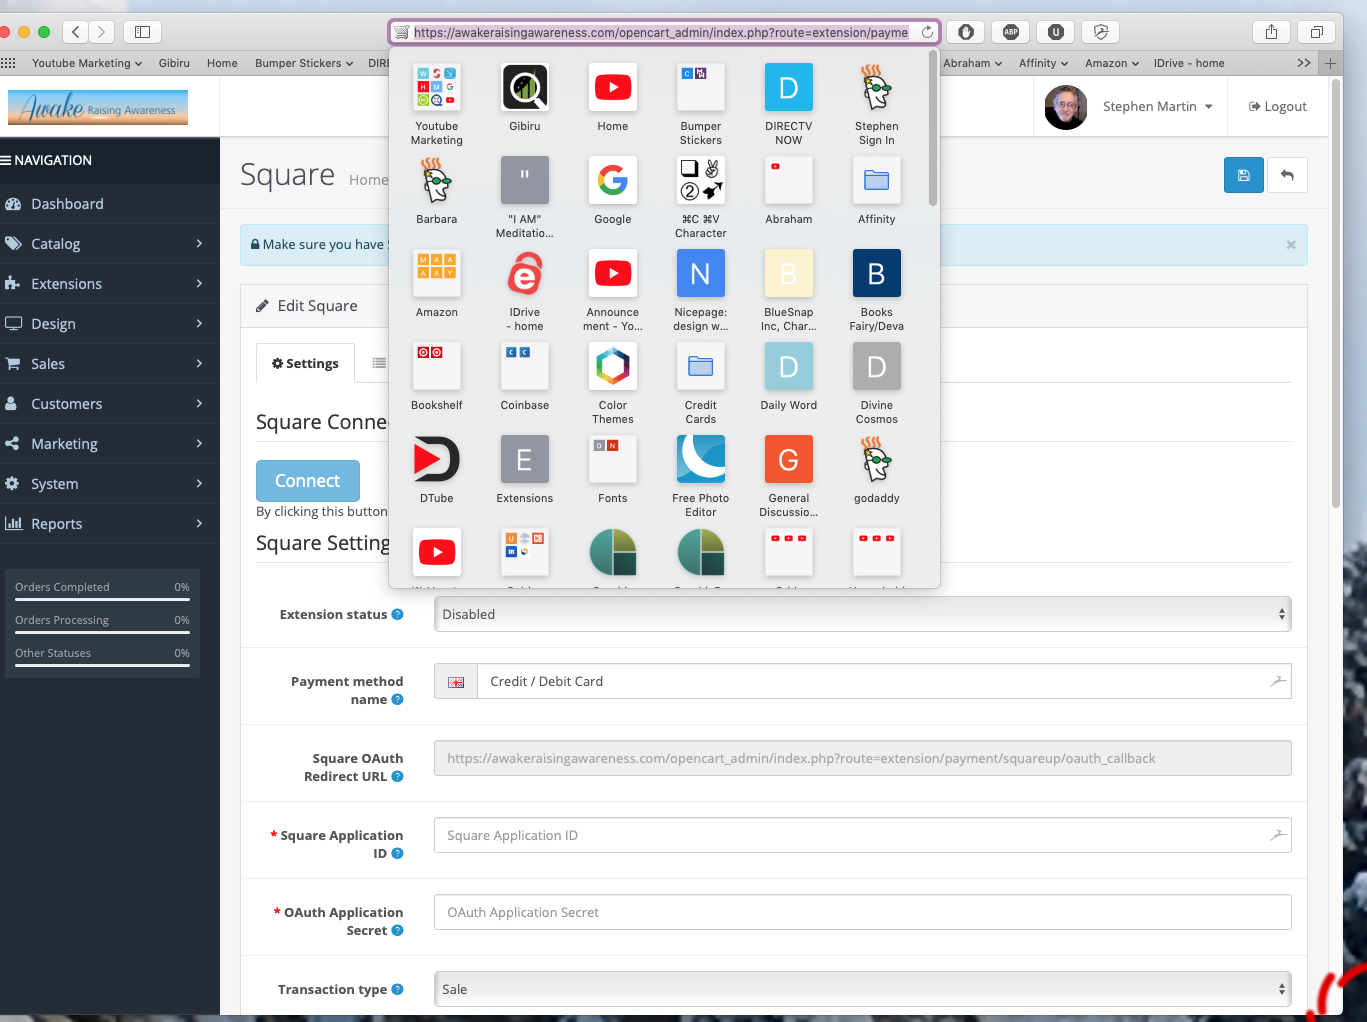Open the Gibiru favorite icon

pos(525,88)
